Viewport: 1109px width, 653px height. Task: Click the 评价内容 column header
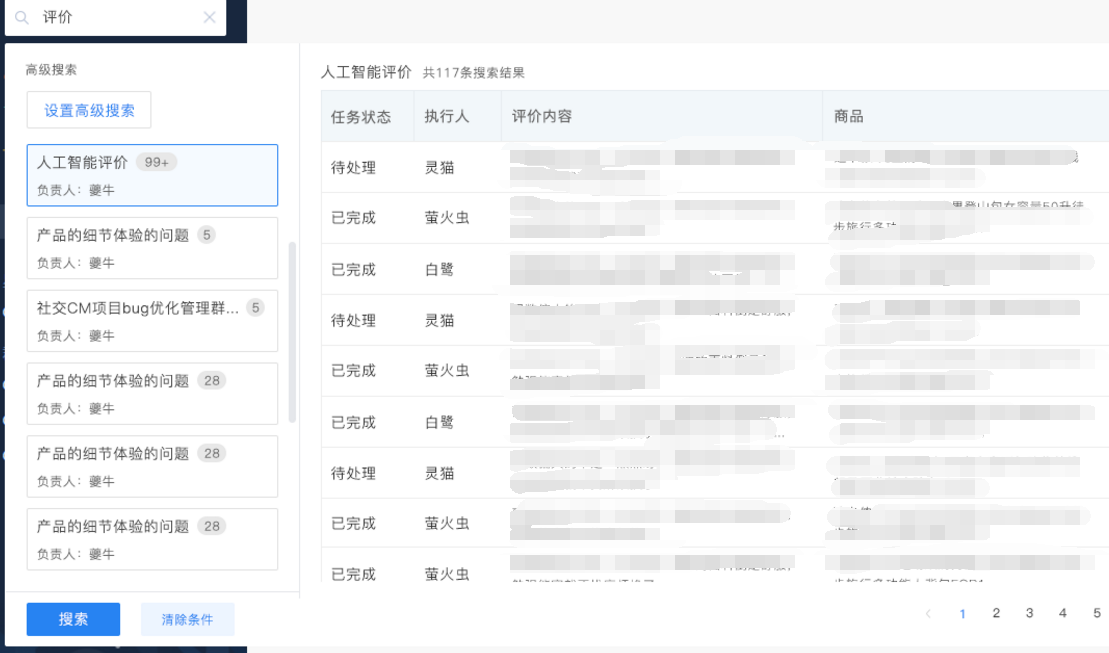click(542, 116)
